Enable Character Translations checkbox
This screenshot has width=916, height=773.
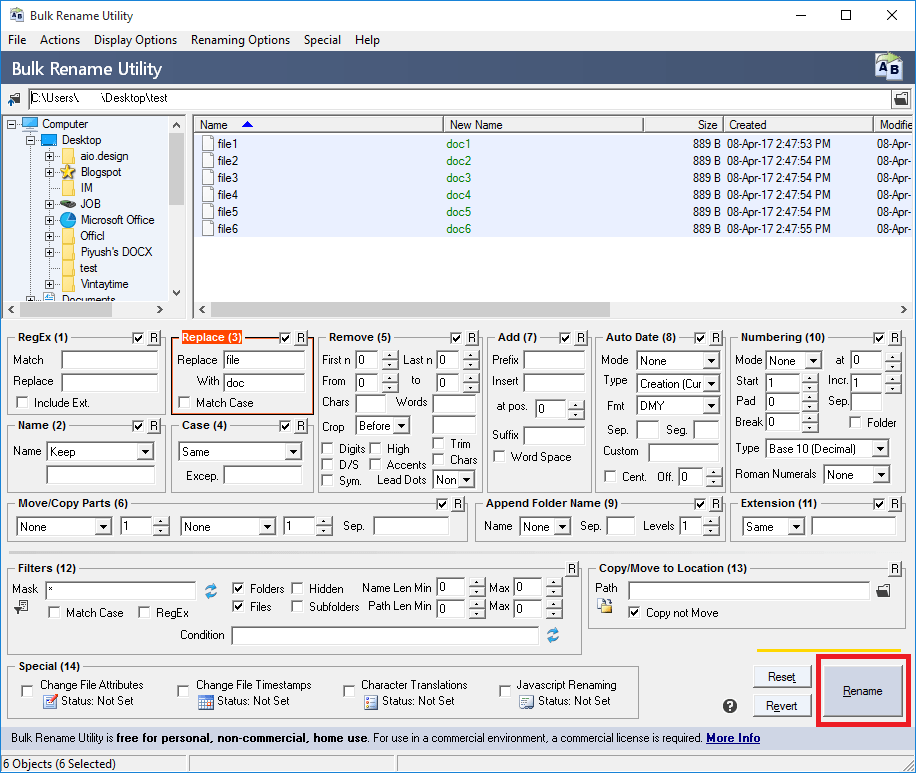click(x=349, y=691)
